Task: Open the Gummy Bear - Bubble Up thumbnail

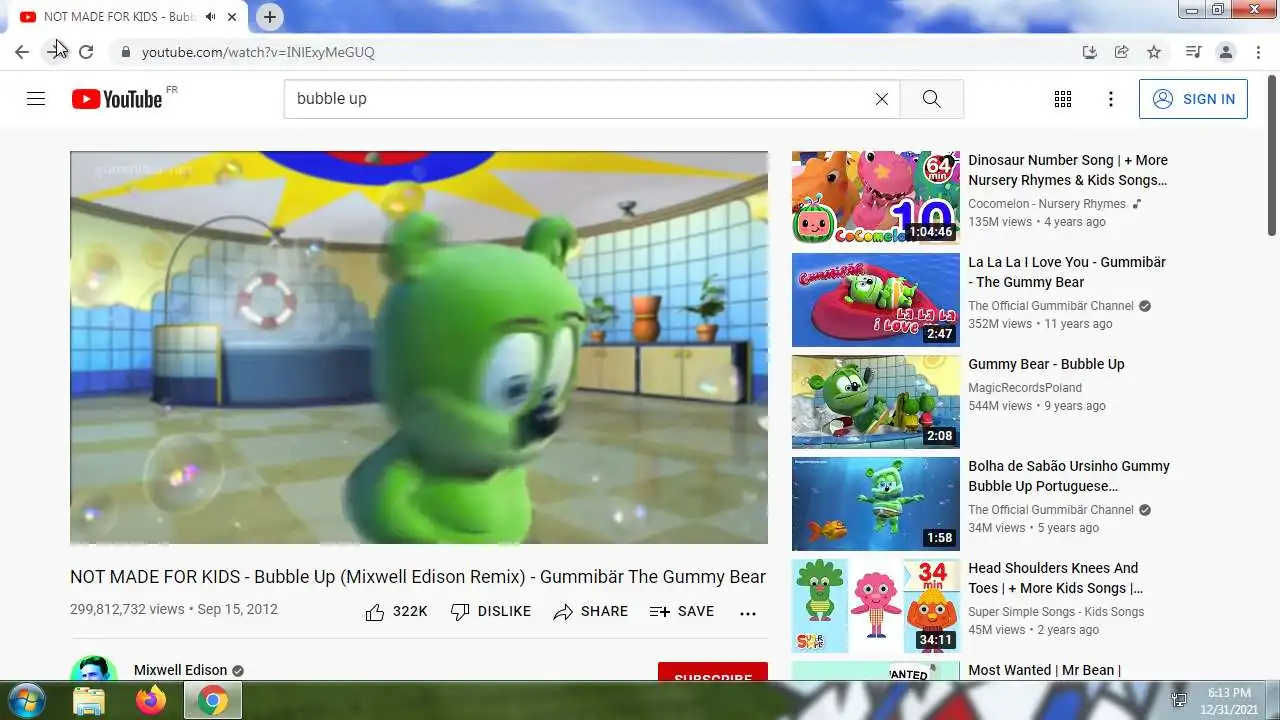Action: (876, 402)
